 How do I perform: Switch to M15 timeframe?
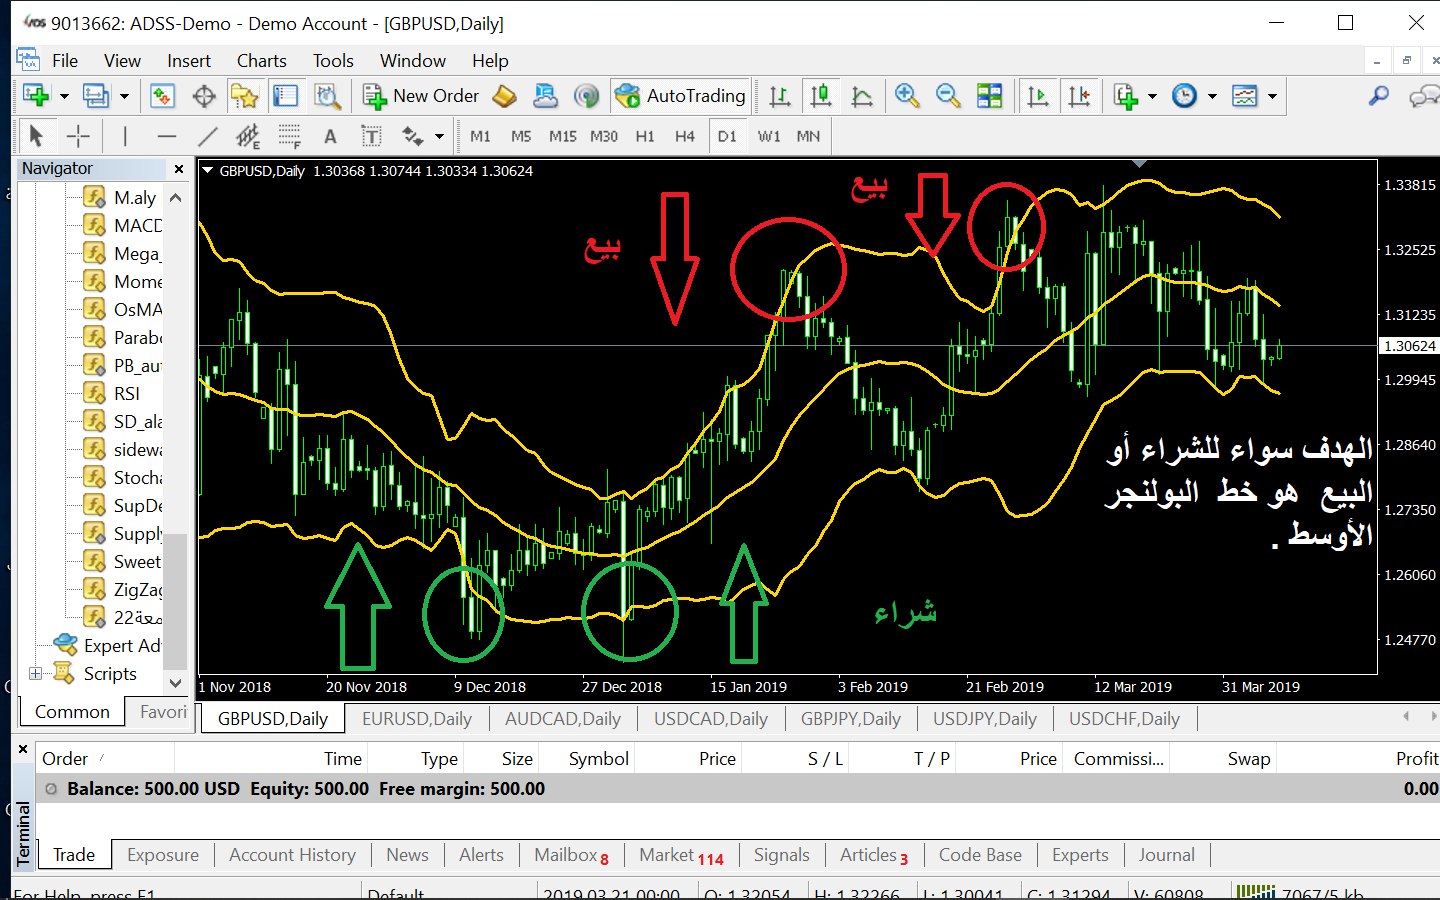point(563,136)
